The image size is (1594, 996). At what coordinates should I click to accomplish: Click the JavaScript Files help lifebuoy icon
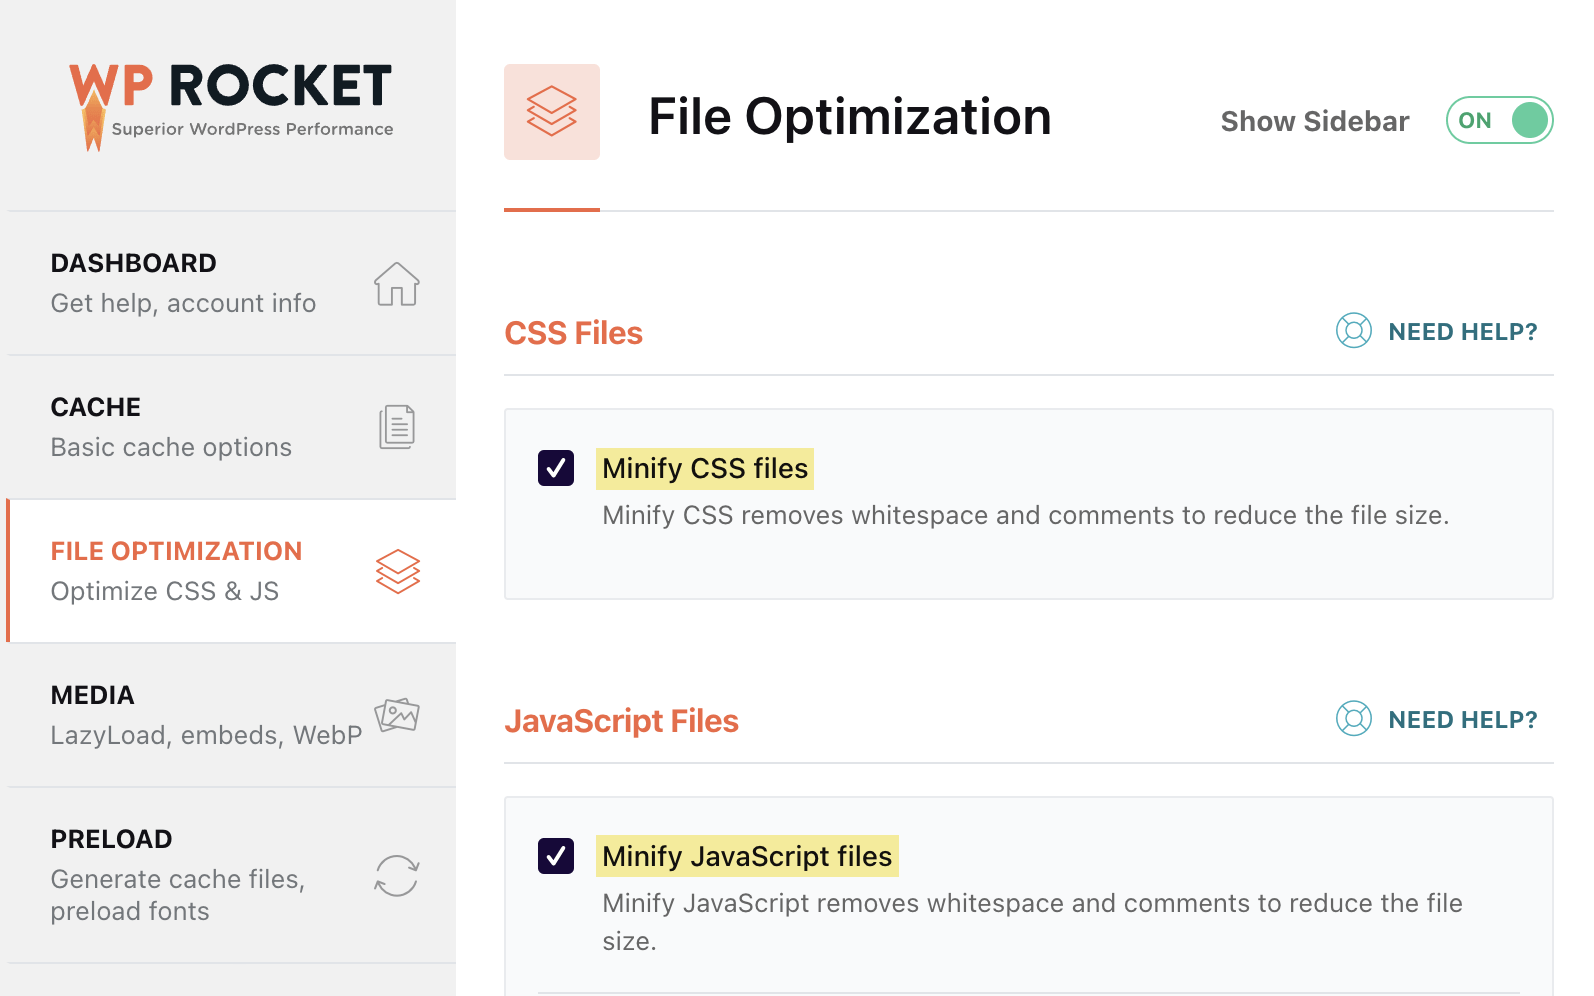point(1354,719)
